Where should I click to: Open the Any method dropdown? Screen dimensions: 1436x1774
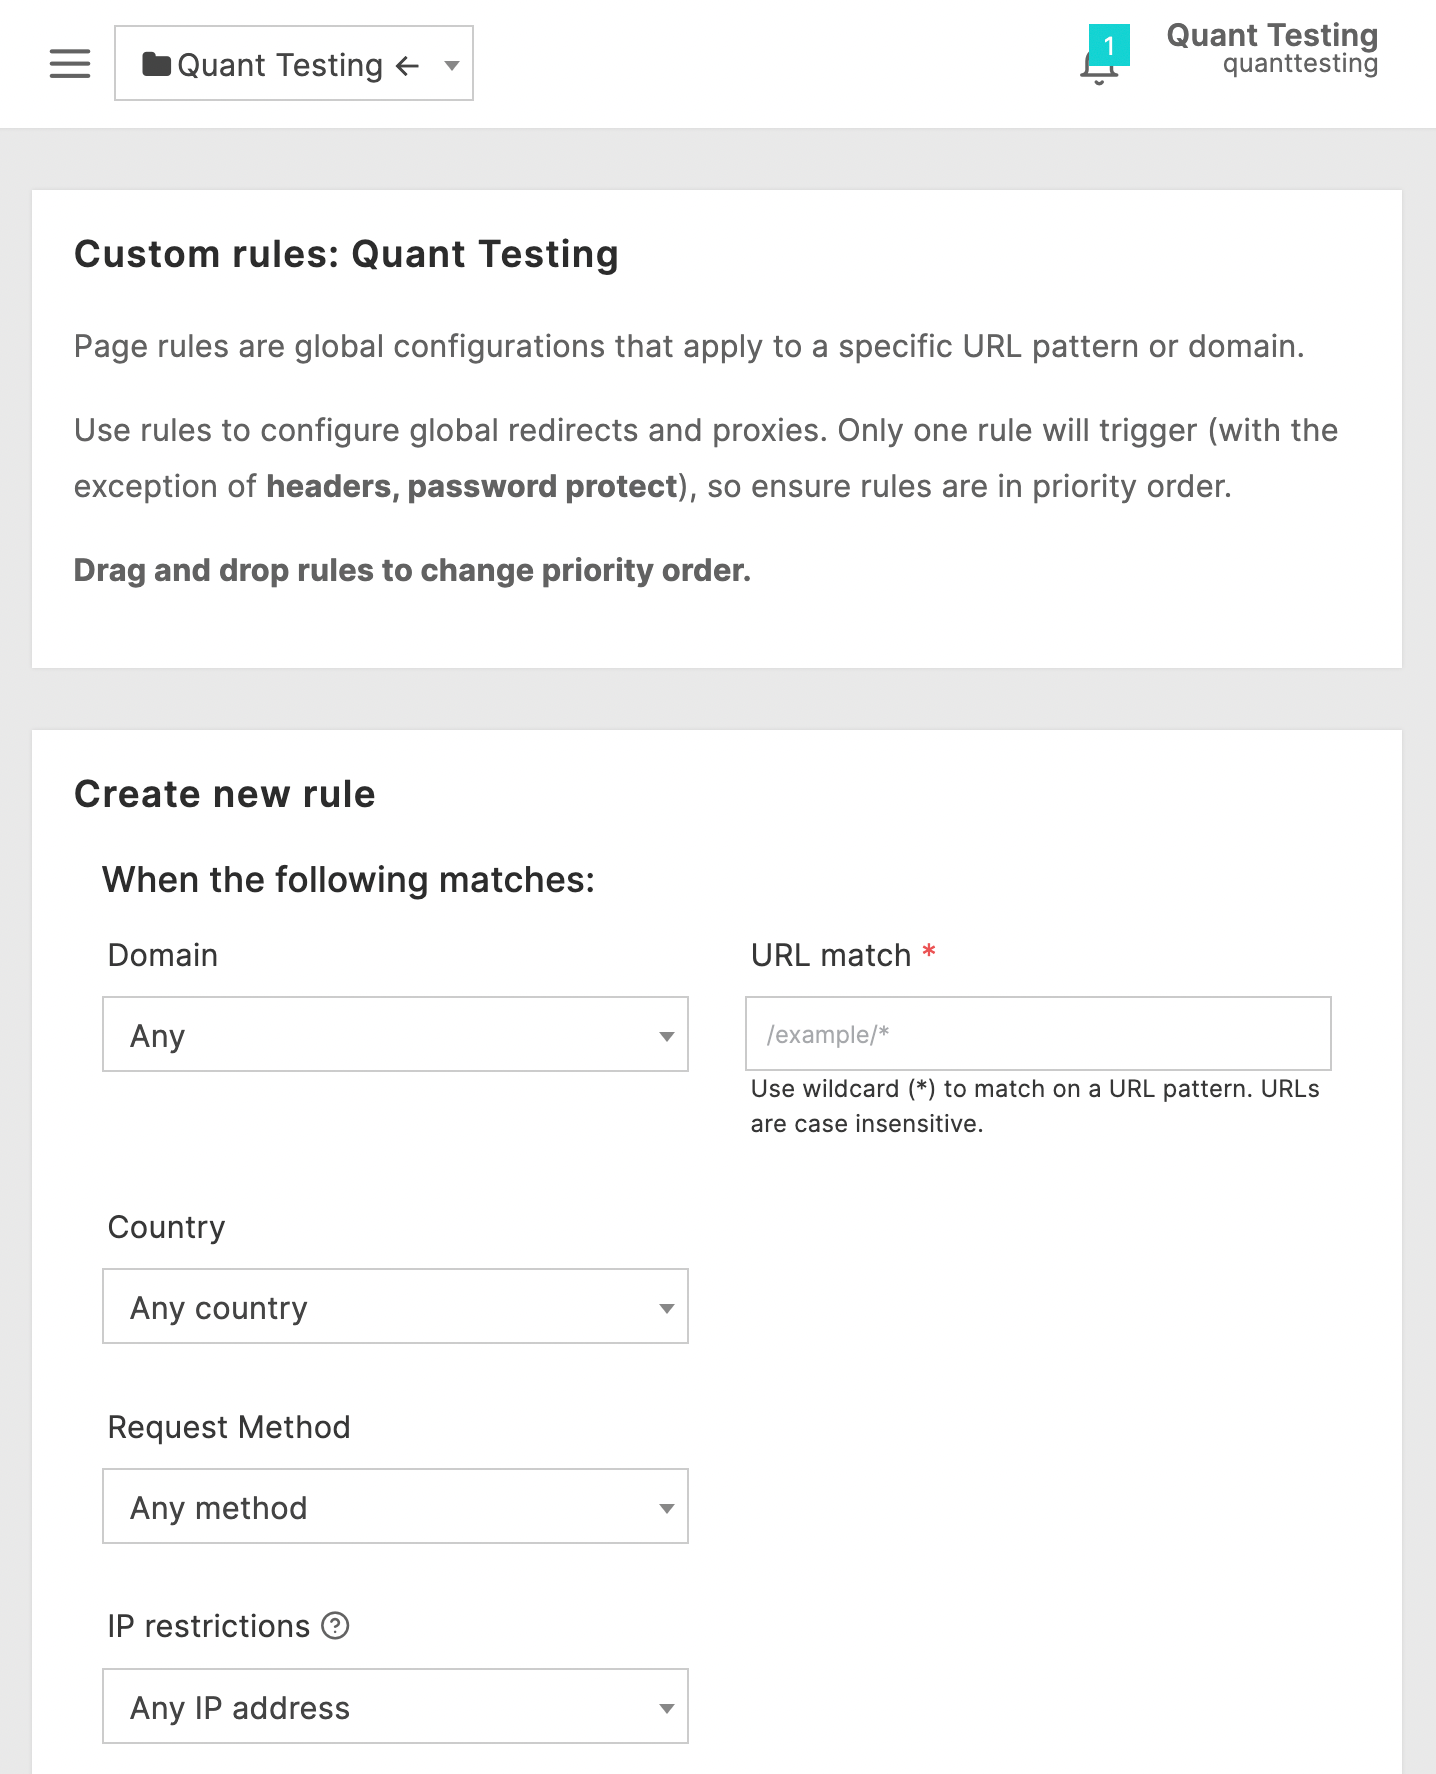395,1507
